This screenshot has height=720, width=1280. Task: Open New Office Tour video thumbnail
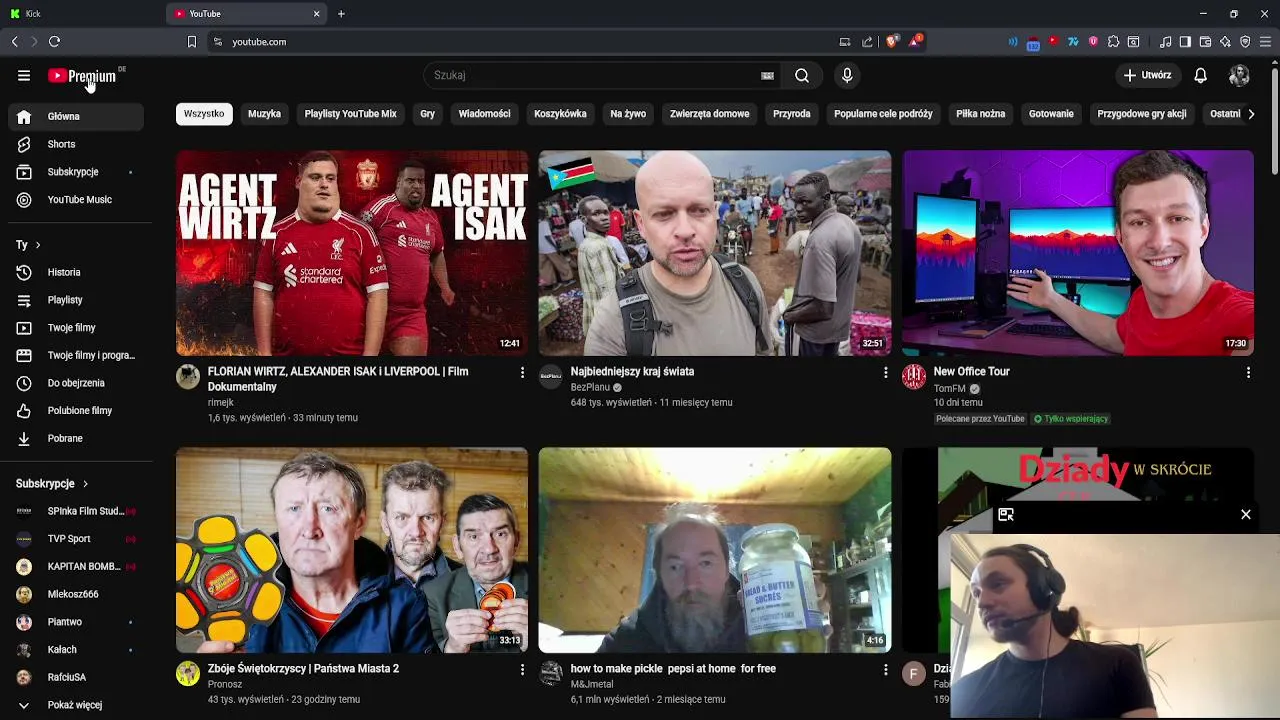pyautogui.click(x=1078, y=253)
